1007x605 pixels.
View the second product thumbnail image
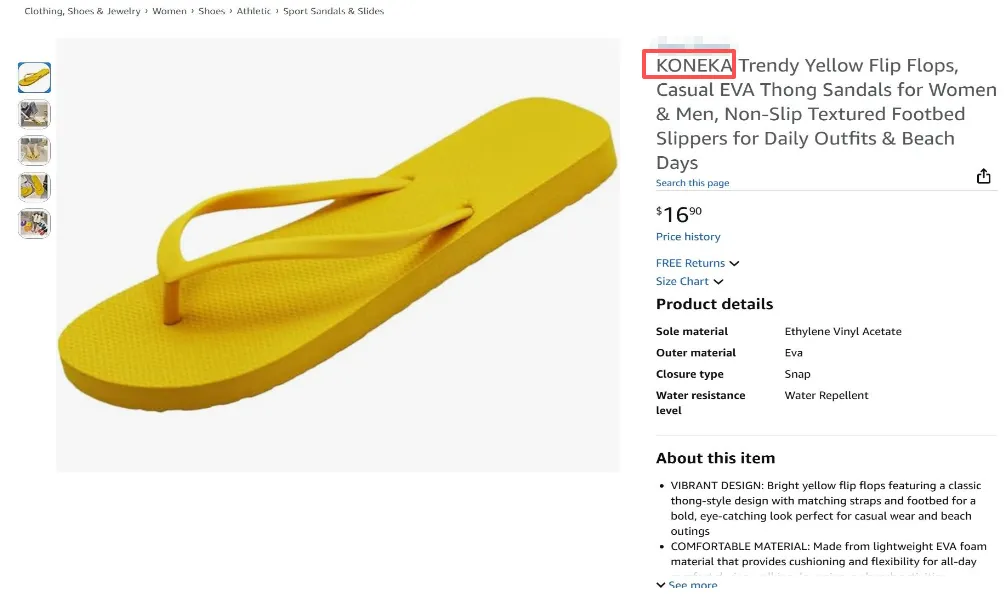coord(34,114)
